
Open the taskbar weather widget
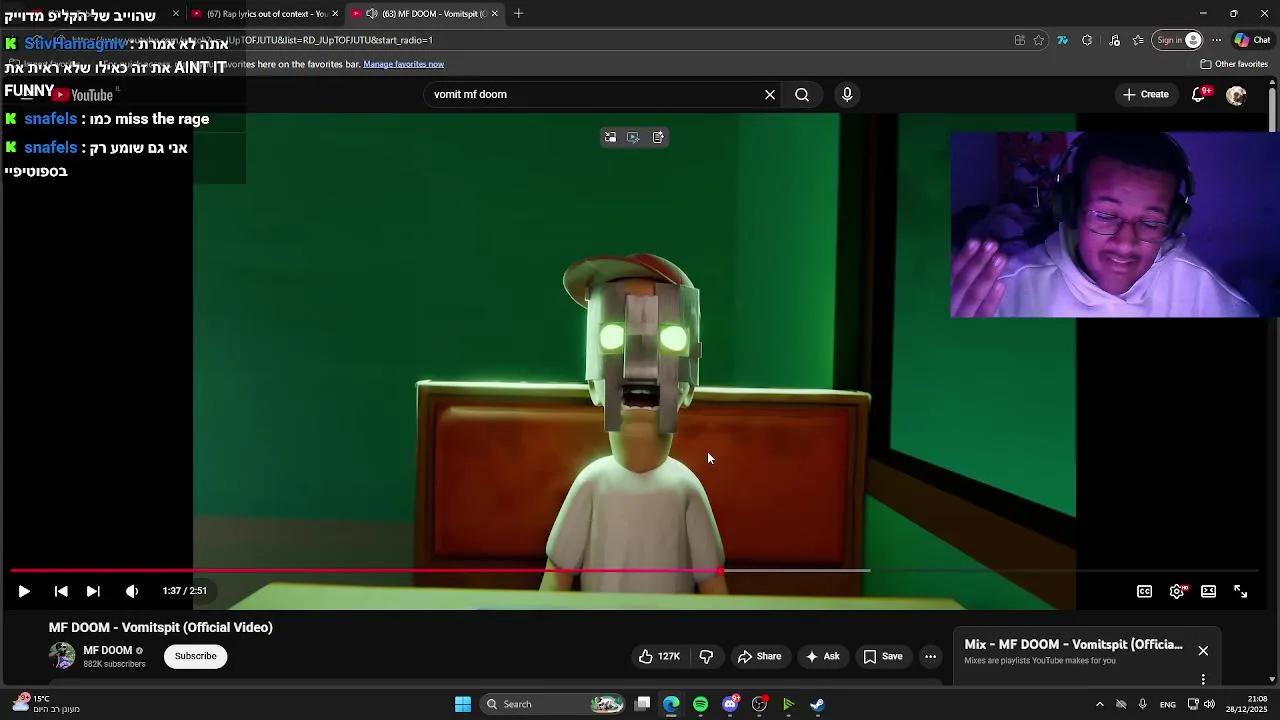pos(45,704)
